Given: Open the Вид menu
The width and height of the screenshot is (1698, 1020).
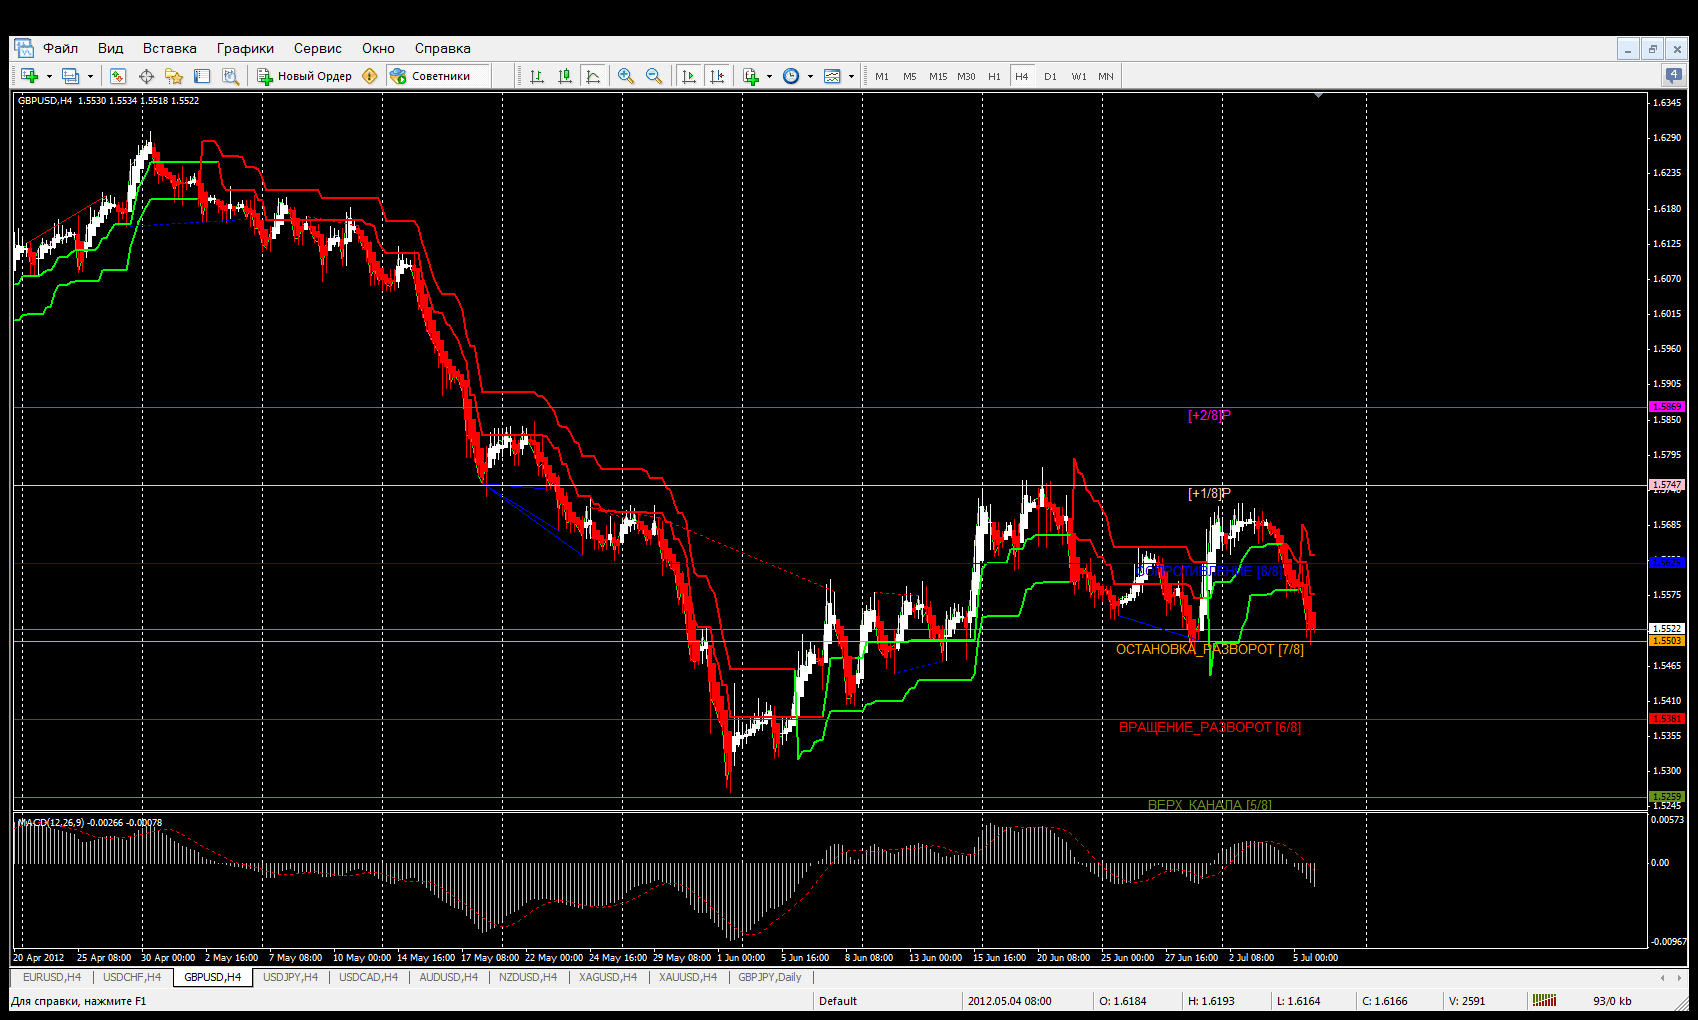Looking at the screenshot, I should [x=111, y=48].
